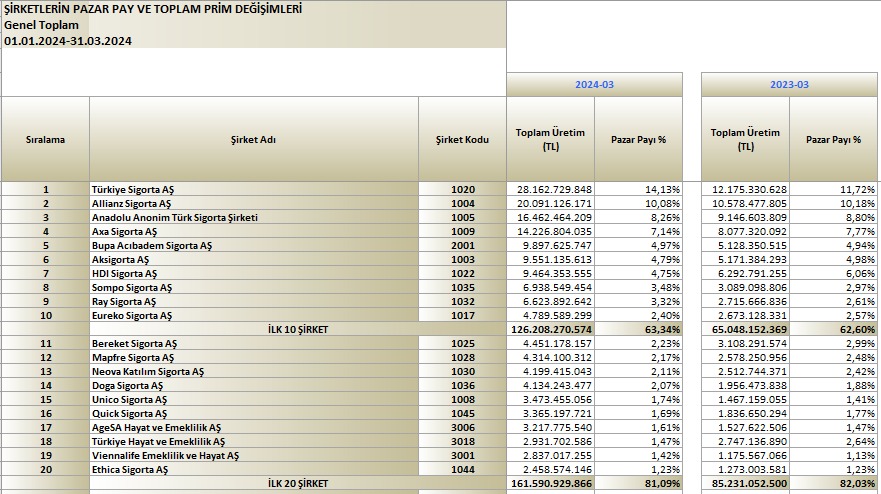Select value 9.464.353.555 for HDI Sigorta

[x=551, y=274]
